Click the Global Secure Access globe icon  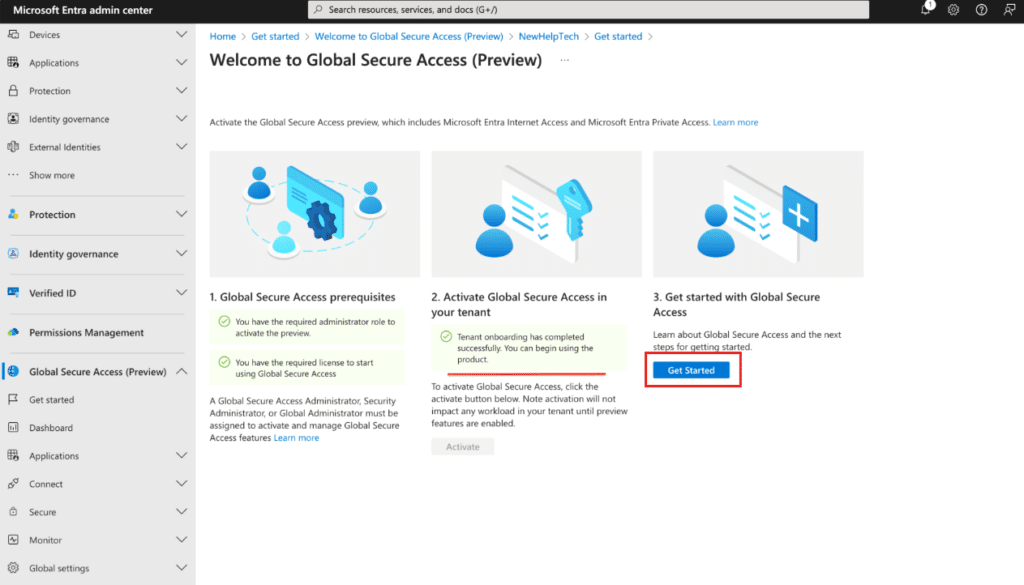pos(13,372)
